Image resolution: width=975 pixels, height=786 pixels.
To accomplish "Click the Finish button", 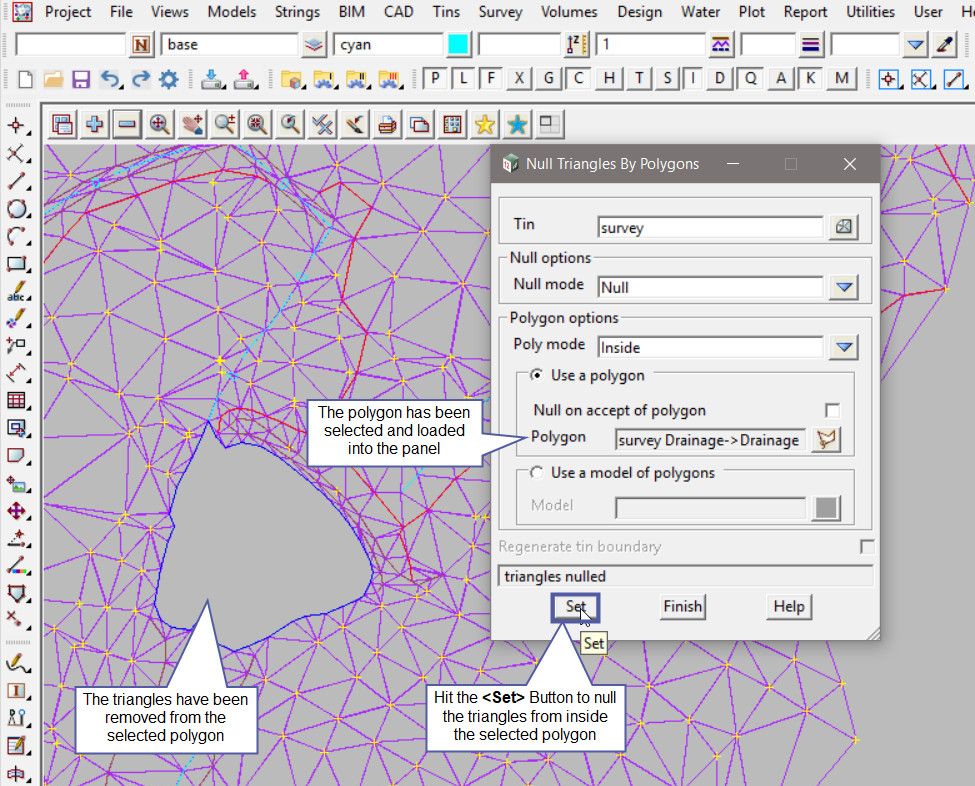I will point(682,606).
